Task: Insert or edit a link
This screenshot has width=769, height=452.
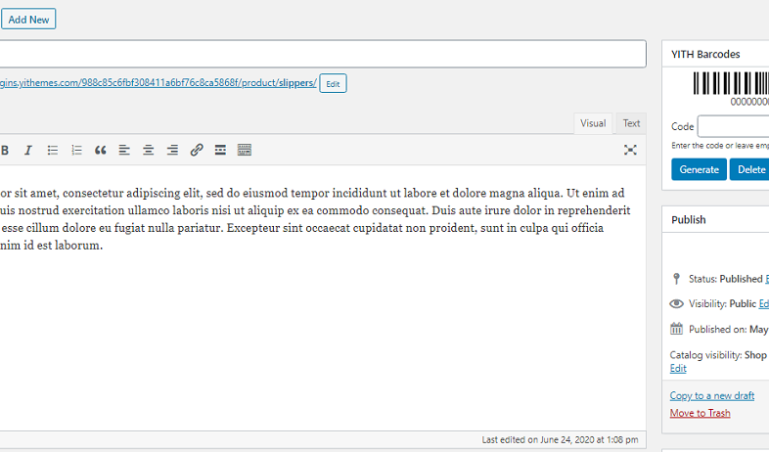Action: 196,150
